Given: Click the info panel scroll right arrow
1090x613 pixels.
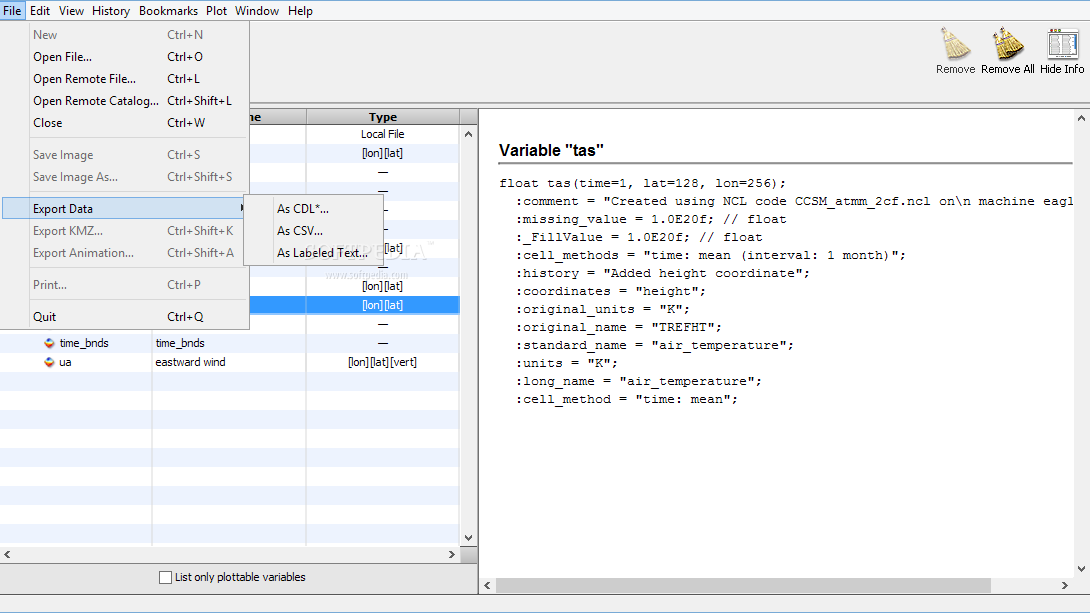Looking at the screenshot, I should 1065,585.
